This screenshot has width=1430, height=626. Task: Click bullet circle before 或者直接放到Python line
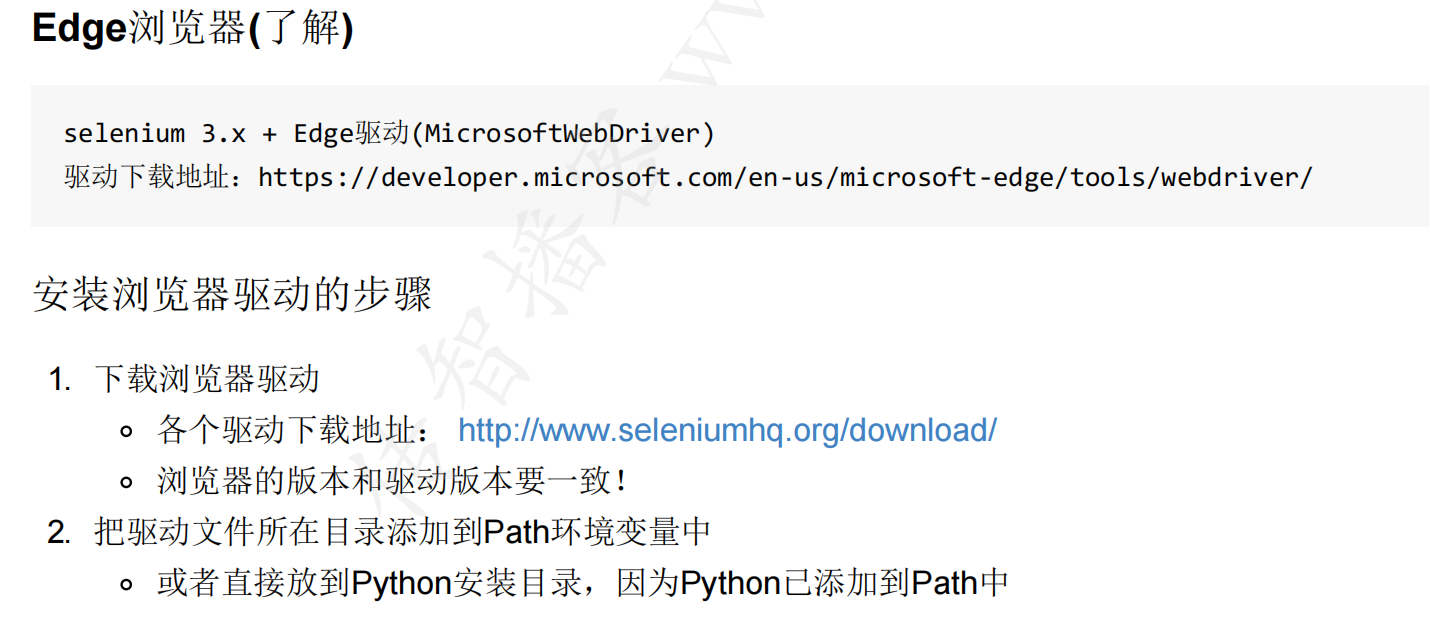coord(126,584)
